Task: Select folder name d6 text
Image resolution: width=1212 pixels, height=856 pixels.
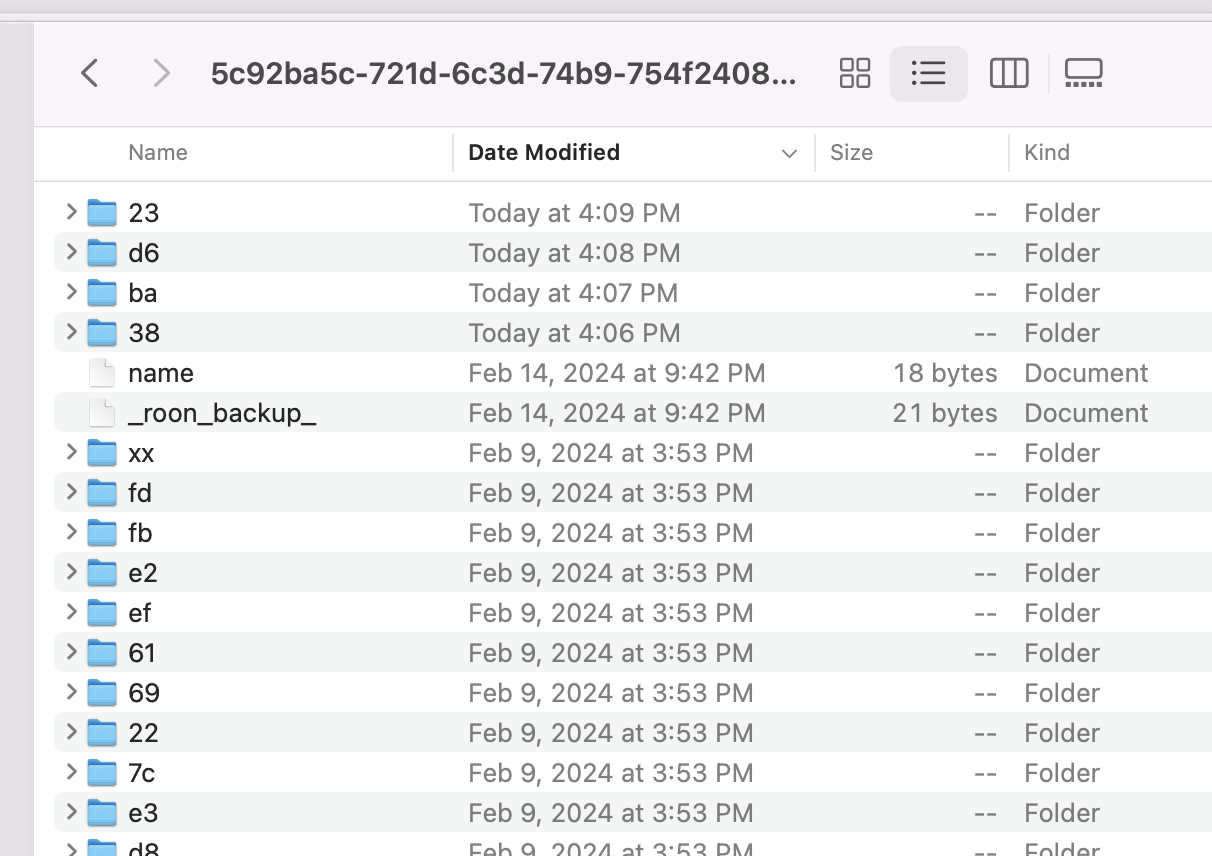Action: pos(144,253)
